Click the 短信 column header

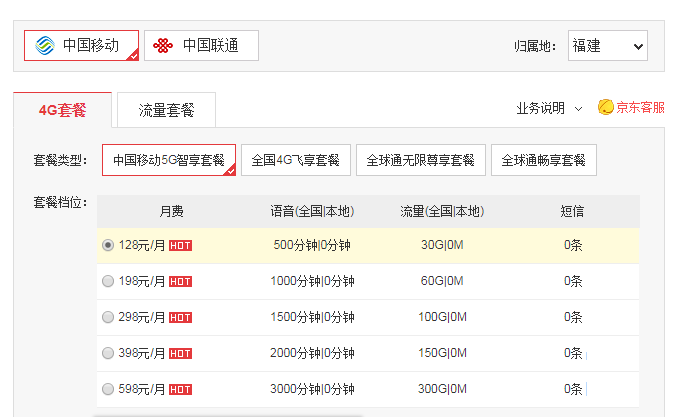coord(572,211)
